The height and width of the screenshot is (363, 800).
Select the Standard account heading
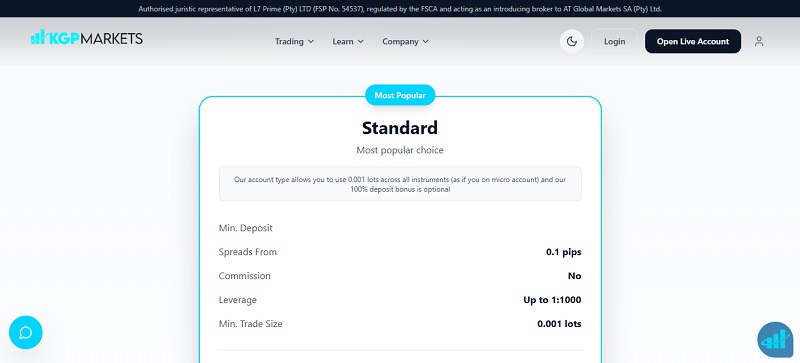pos(400,128)
